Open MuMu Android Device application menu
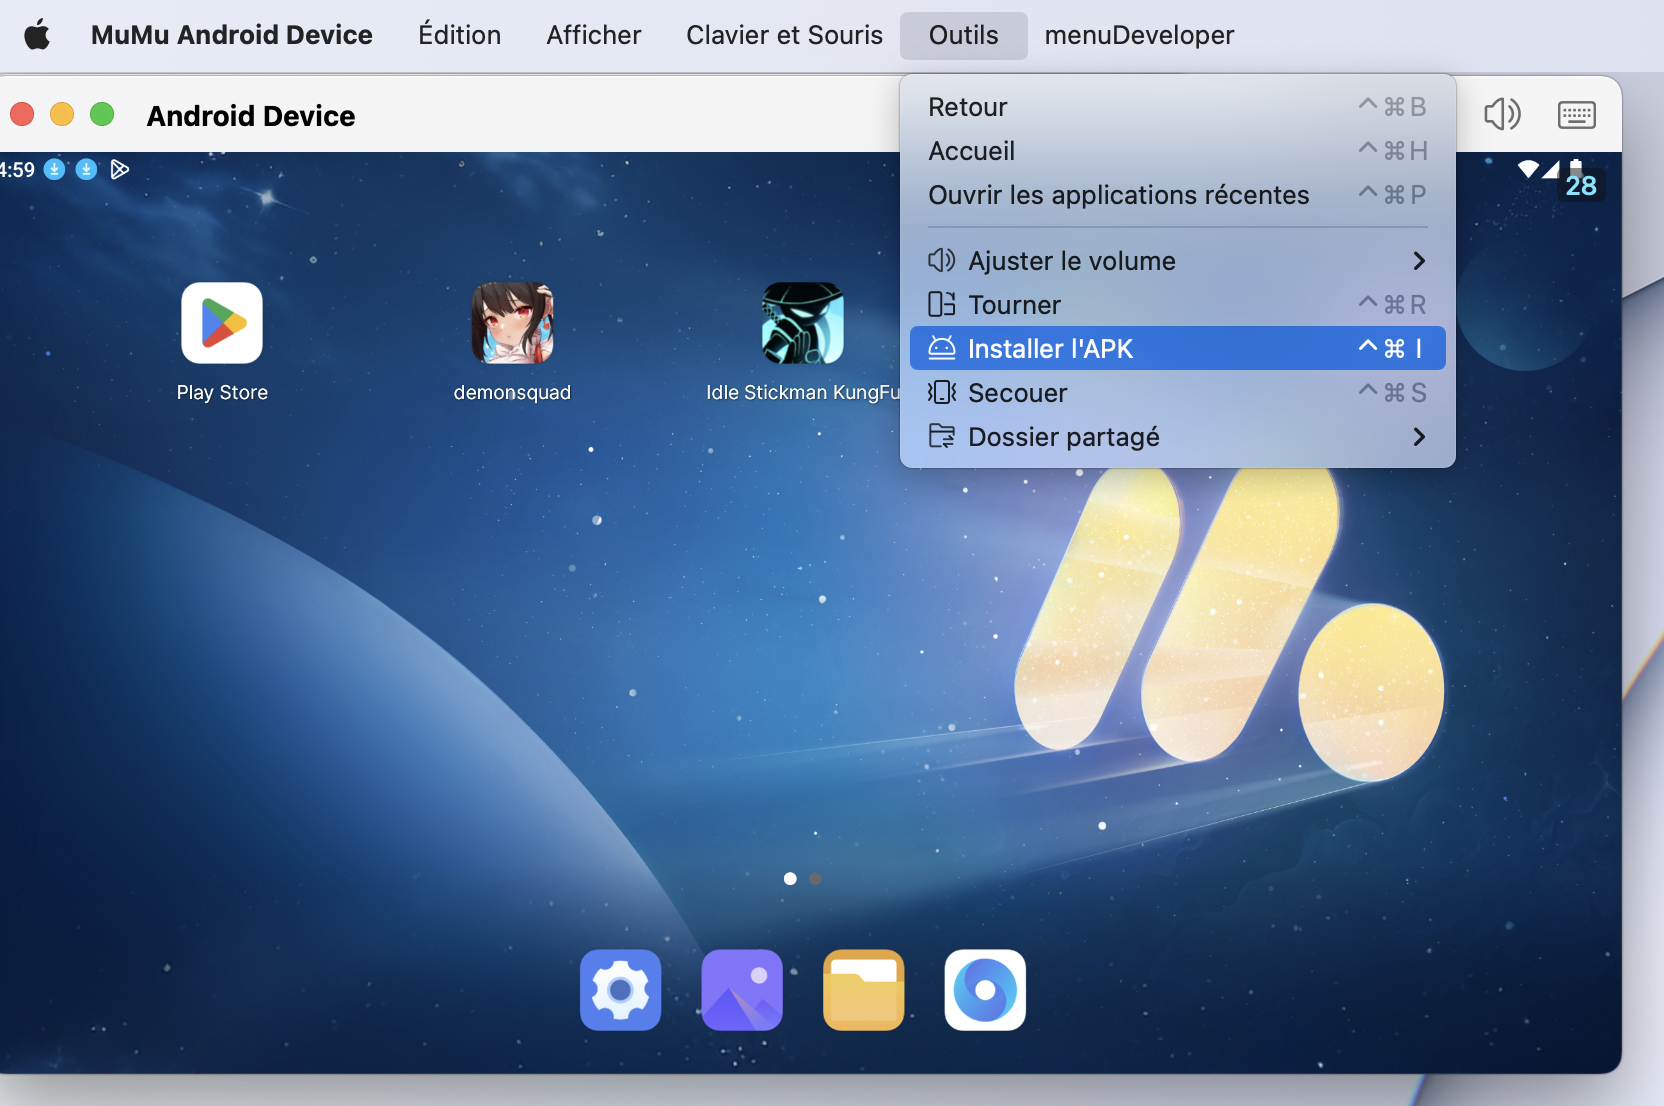Image resolution: width=1664 pixels, height=1106 pixels. (232, 35)
